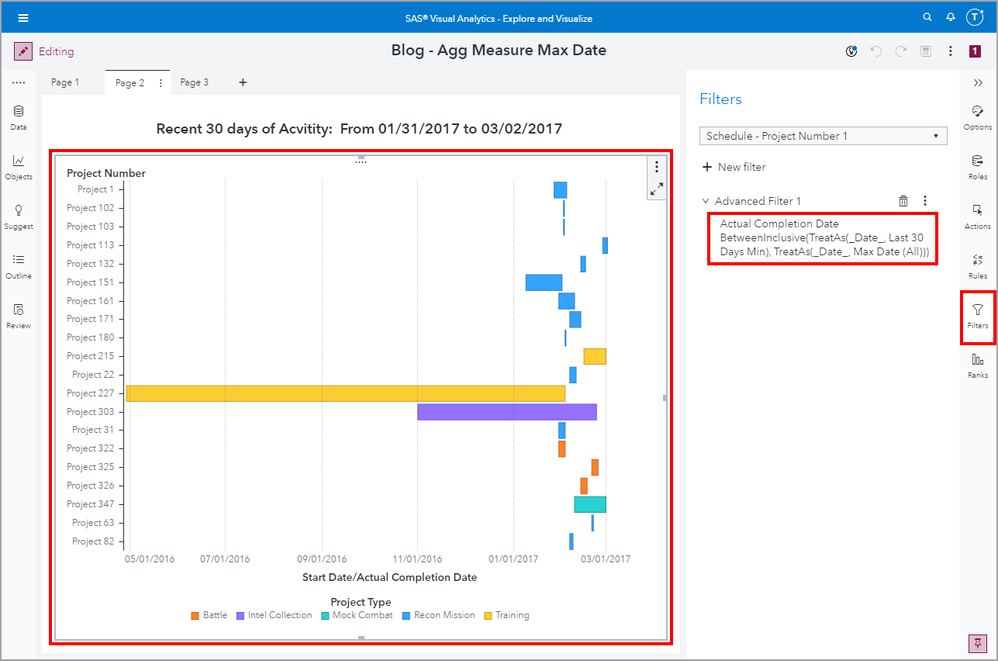Switch to Page 3 tab
Image resolution: width=998 pixels, height=661 pixels.
194,82
